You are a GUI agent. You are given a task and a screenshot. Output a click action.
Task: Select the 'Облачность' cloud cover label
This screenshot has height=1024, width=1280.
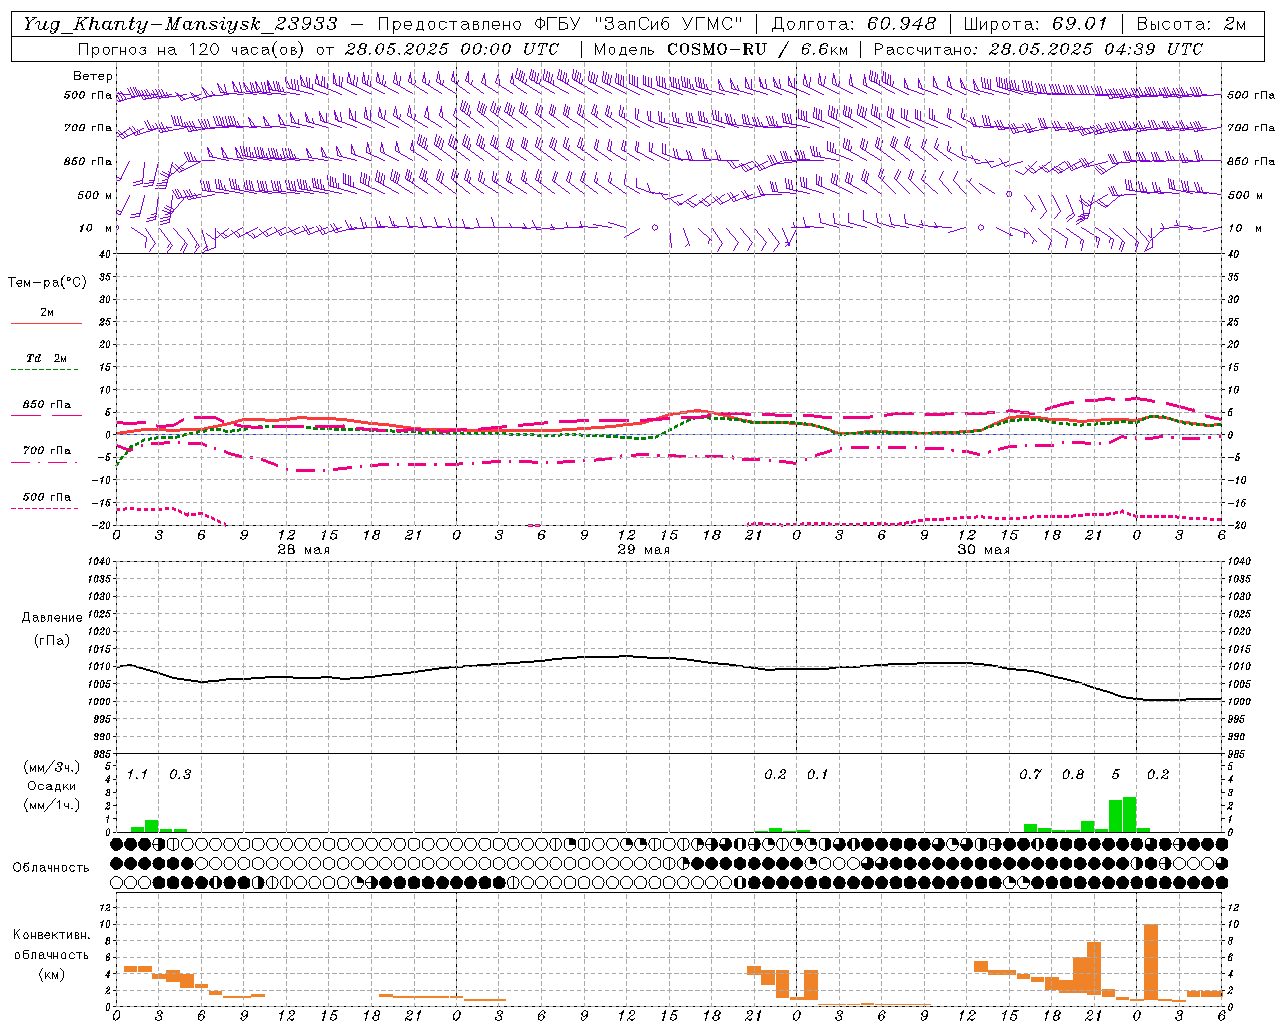pos(51,868)
